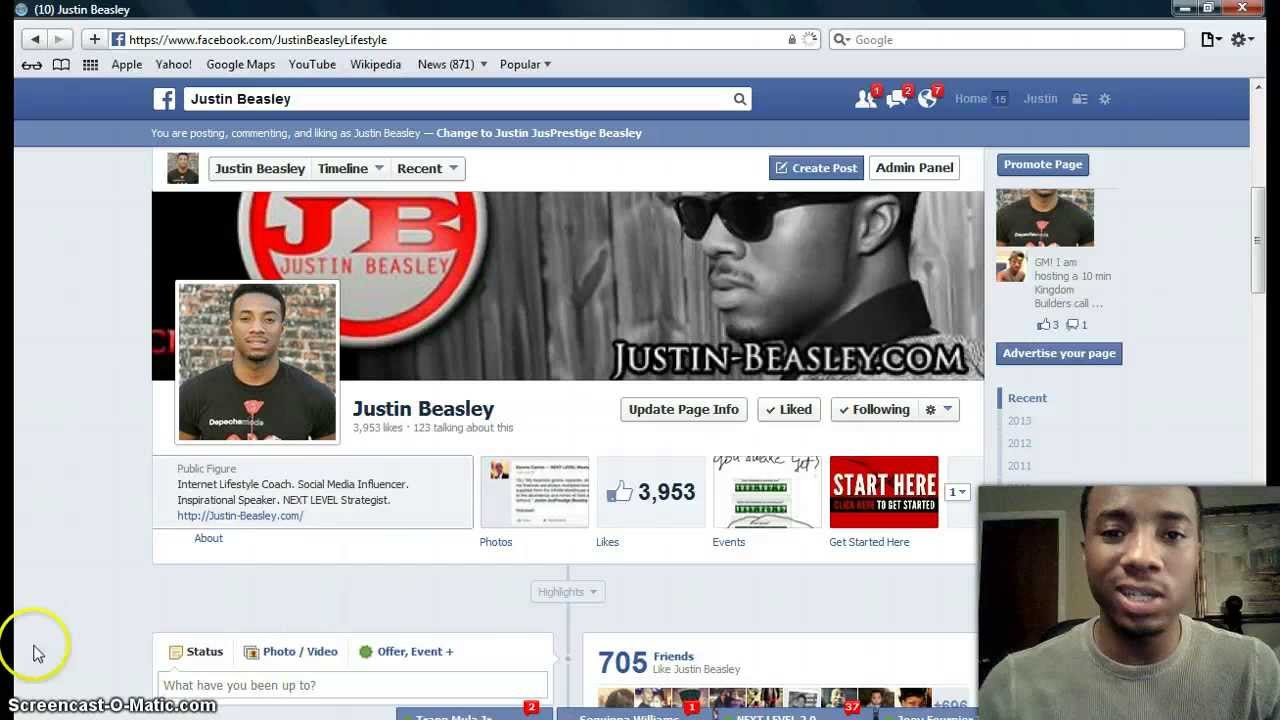
Task: Add bookmark with the plus button
Action: click(x=94, y=39)
